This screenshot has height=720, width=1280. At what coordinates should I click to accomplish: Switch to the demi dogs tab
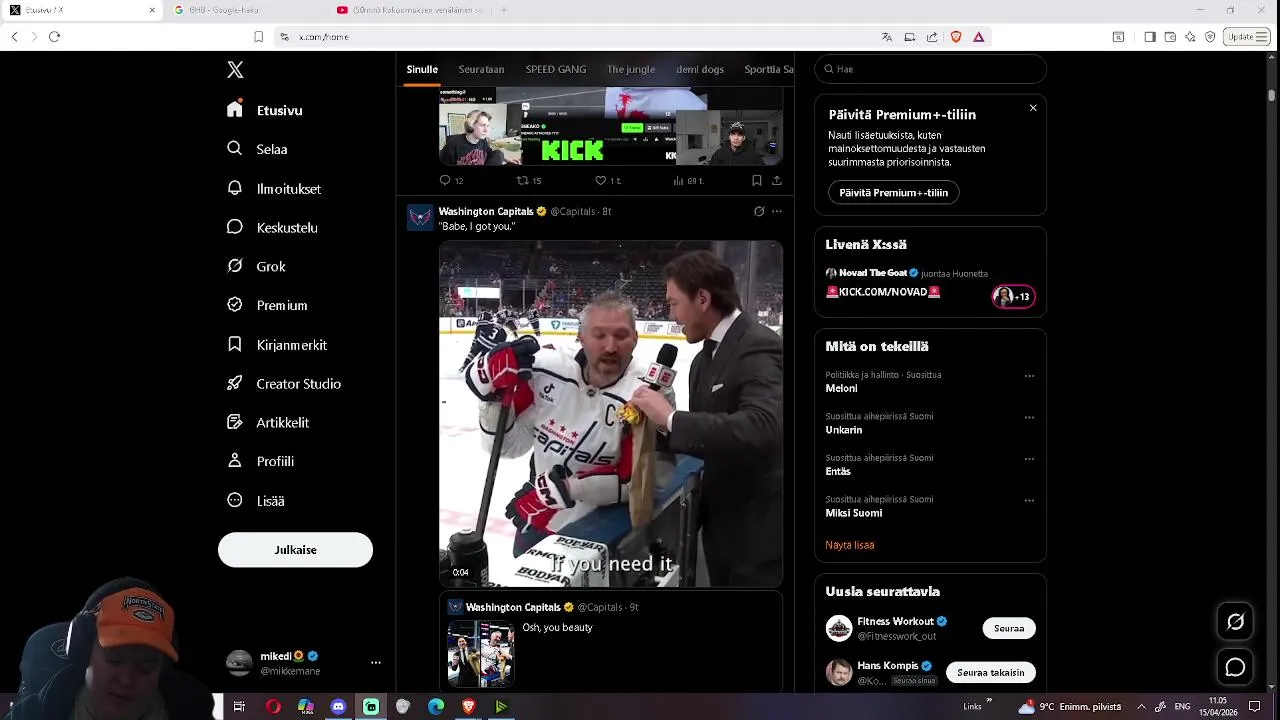tap(700, 69)
